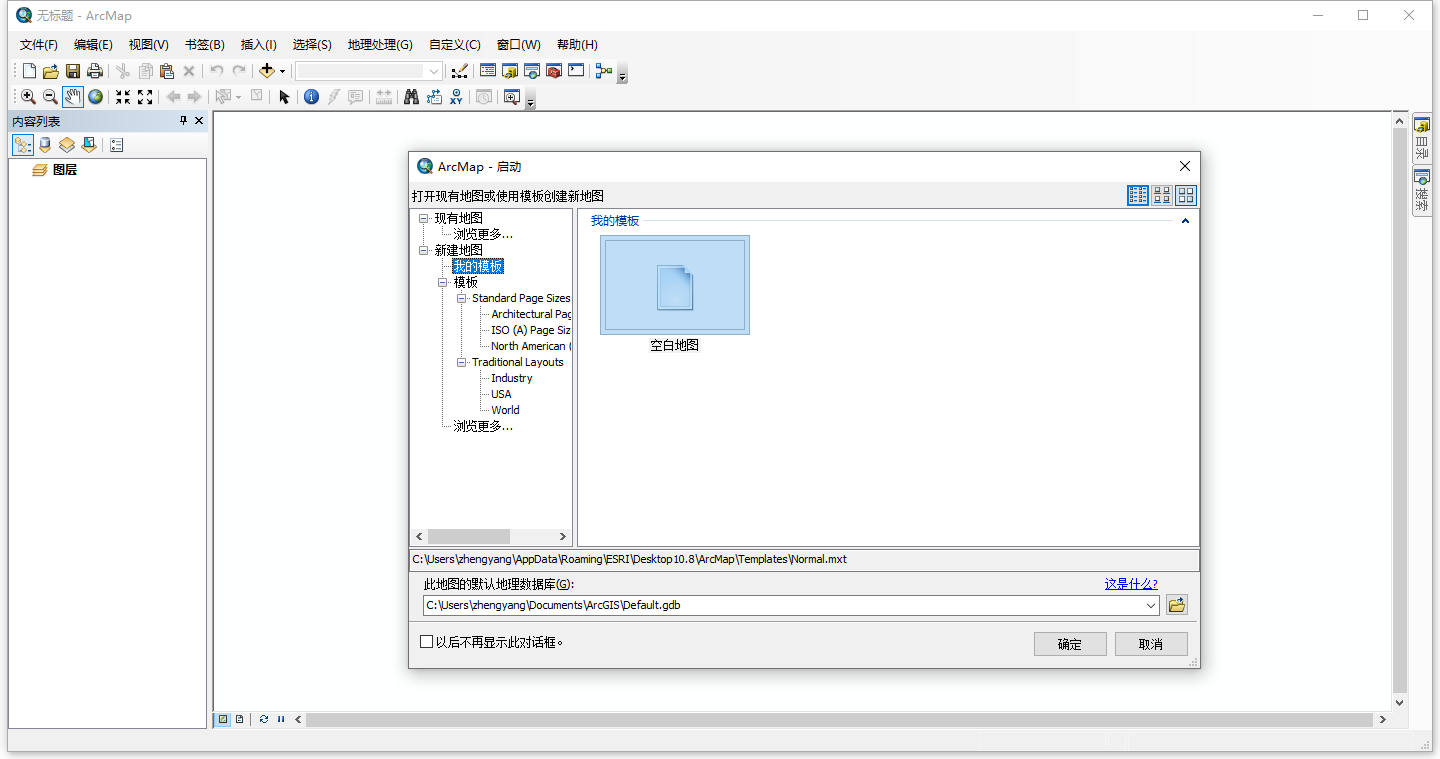Launch the ModelBuilder window icon

[603, 71]
